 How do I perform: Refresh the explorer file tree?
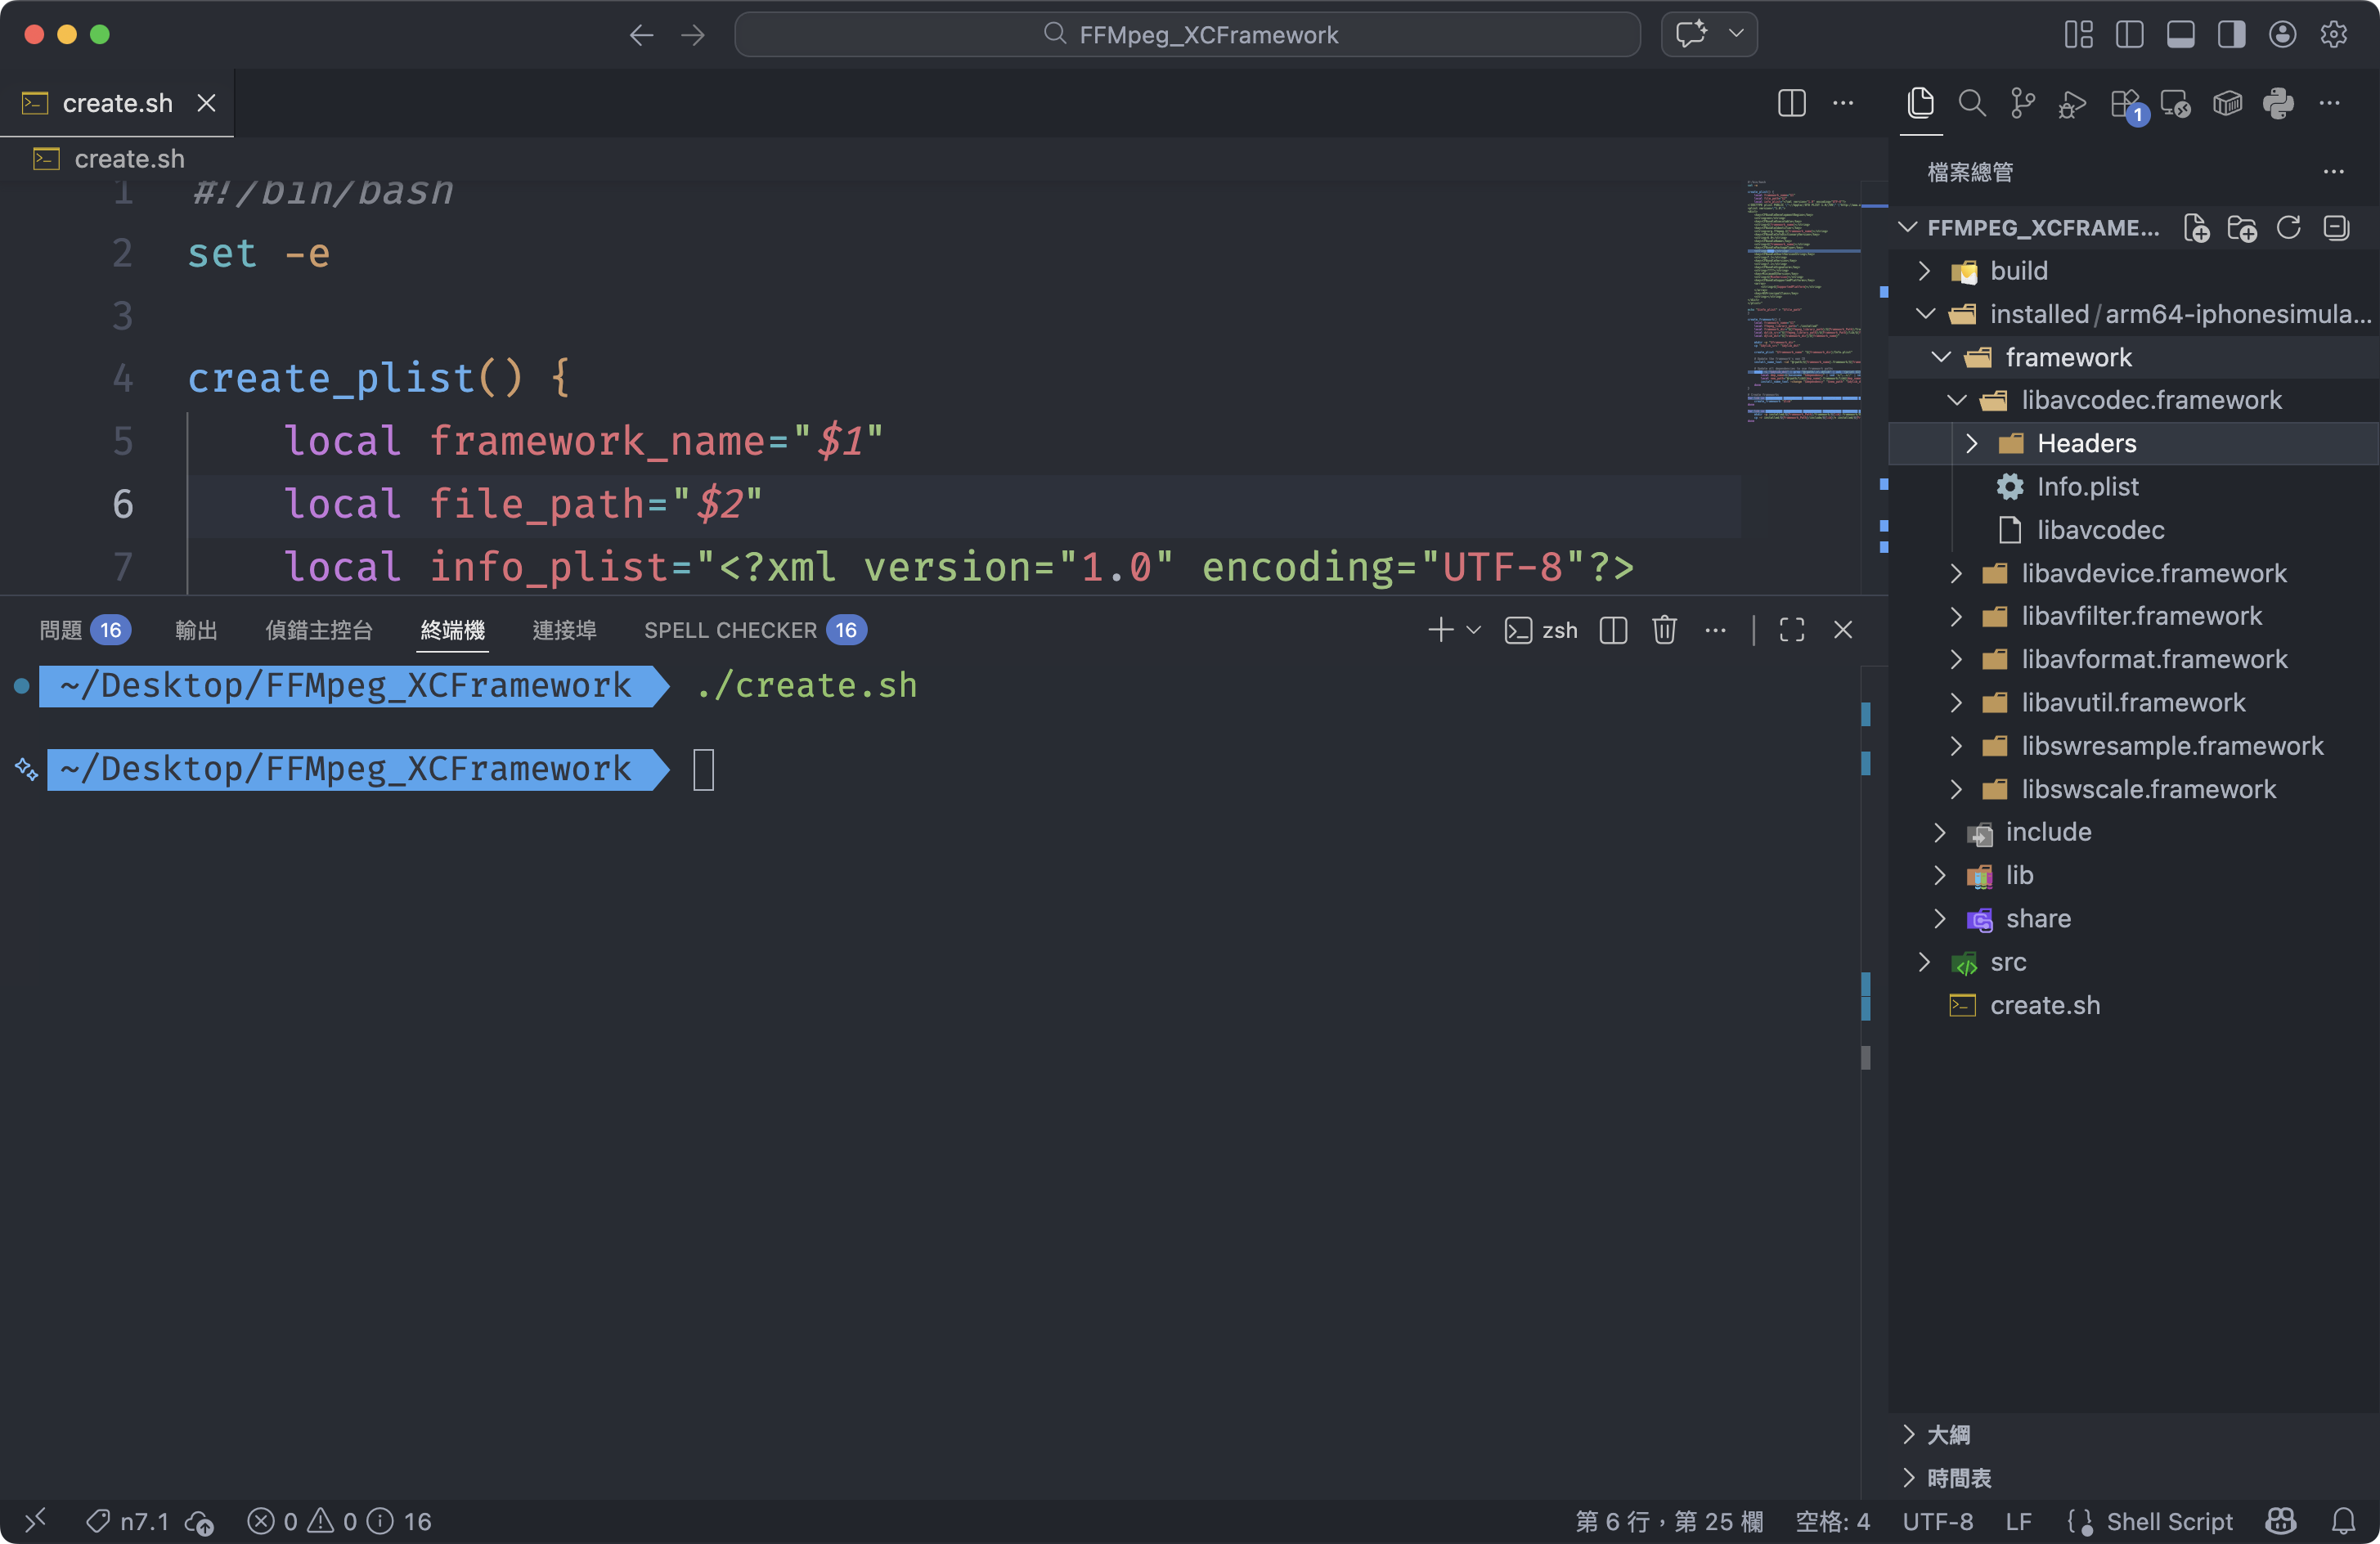(2288, 228)
